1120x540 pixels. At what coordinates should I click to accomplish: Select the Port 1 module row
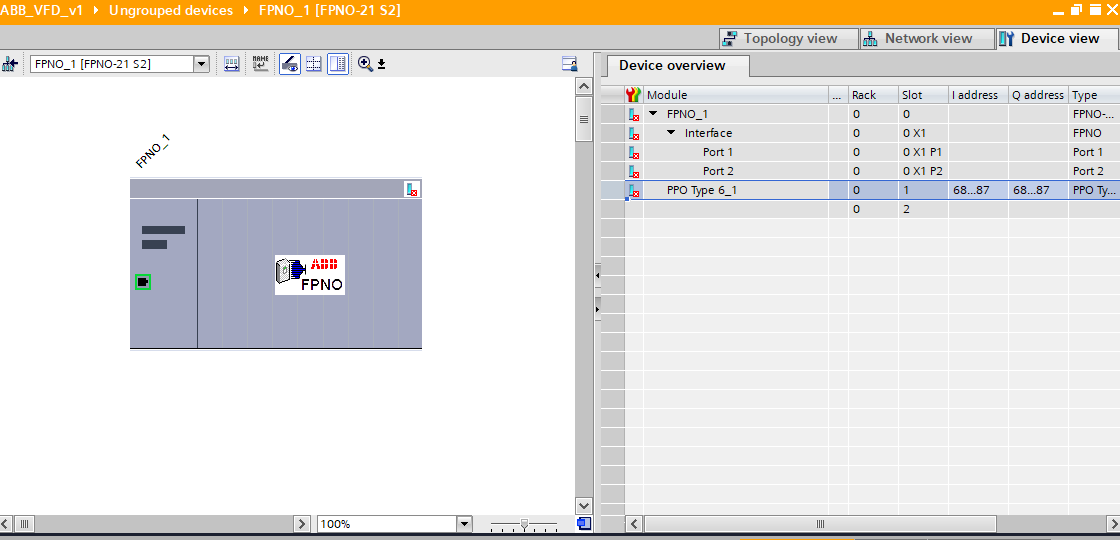point(718,152)
